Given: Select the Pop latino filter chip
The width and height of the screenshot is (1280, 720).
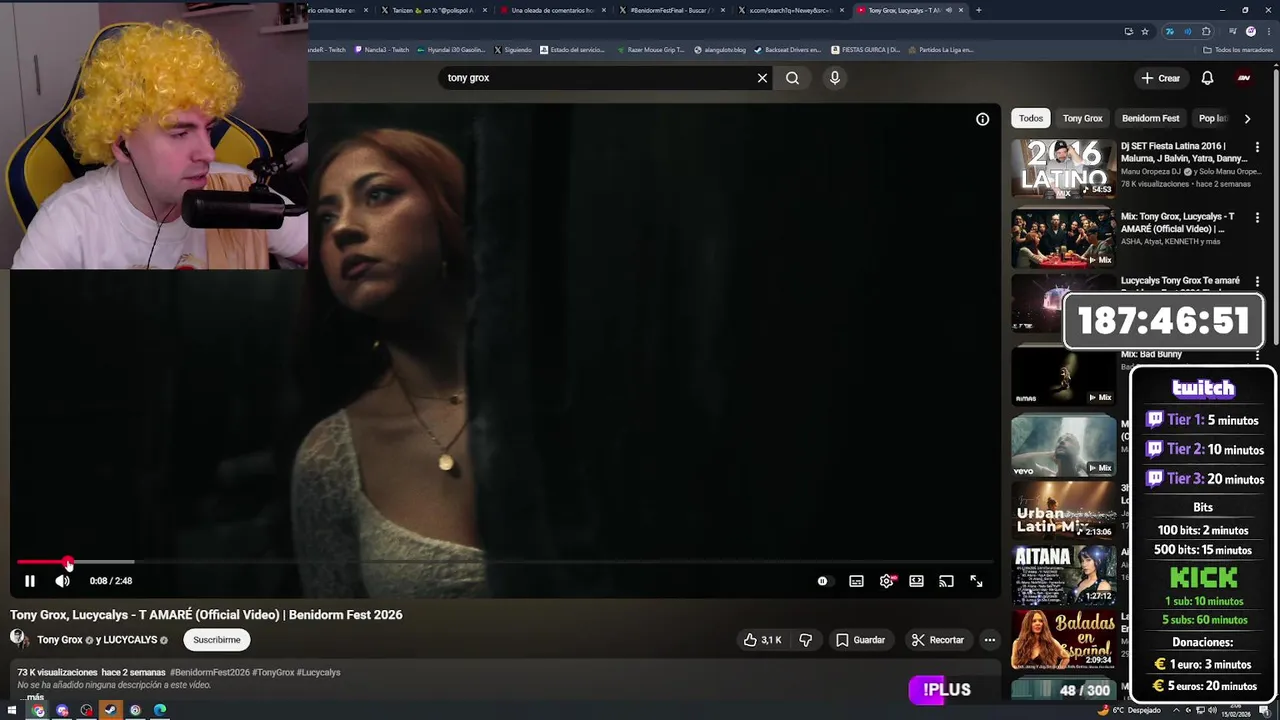Looking at the screenshot, I should coord(1213,118).
